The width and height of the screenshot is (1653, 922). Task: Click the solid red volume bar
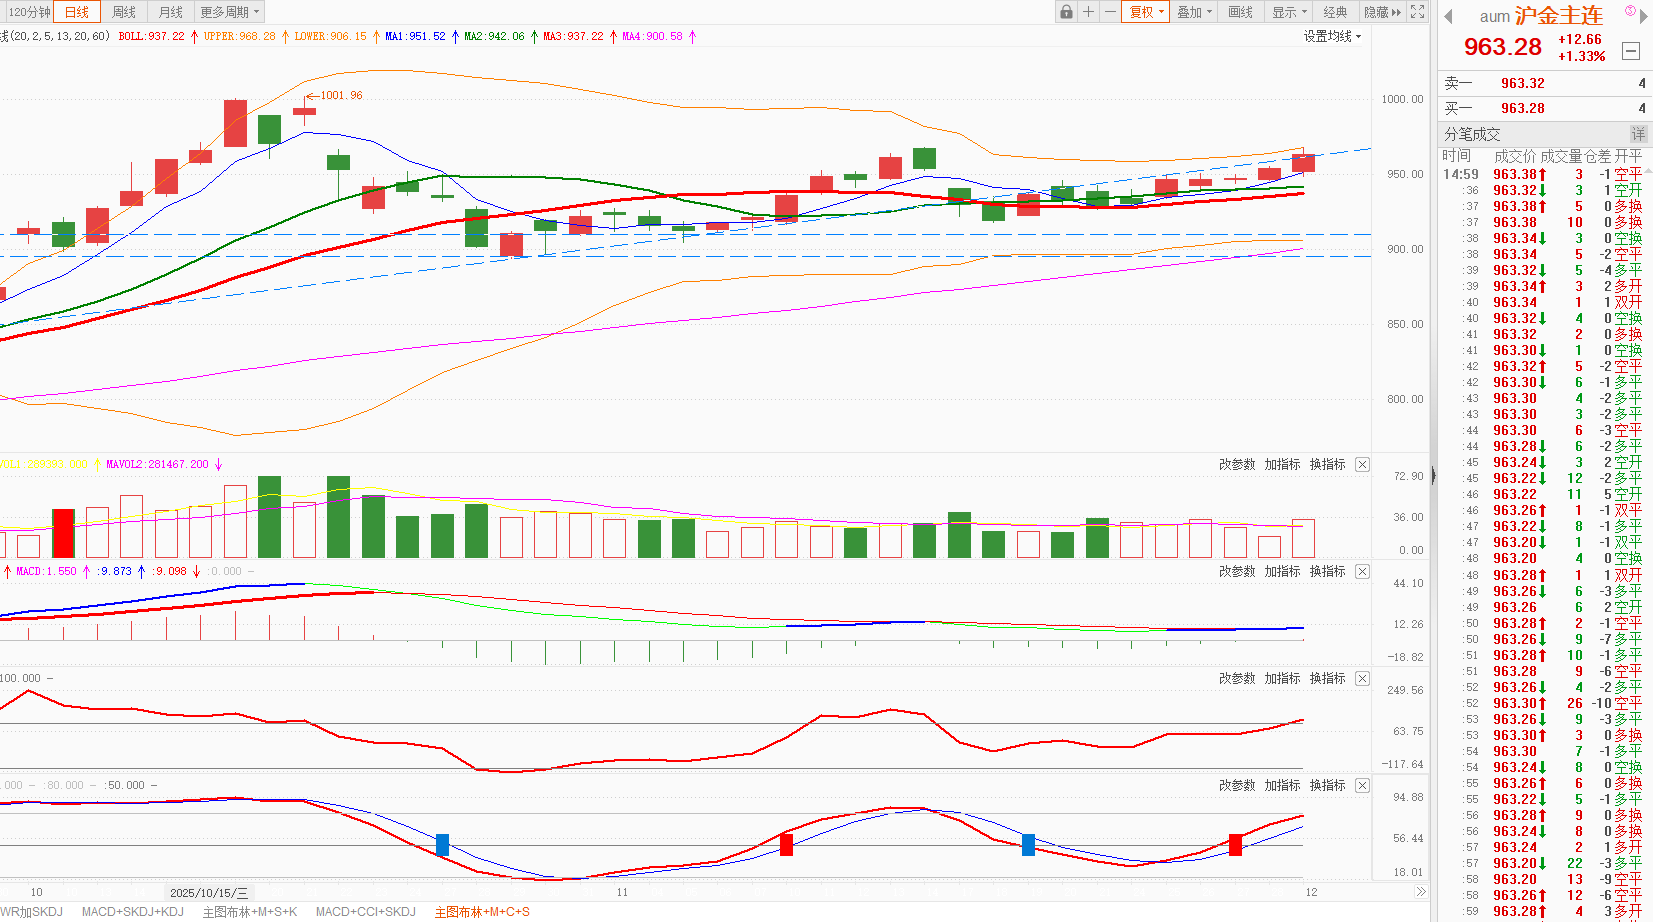tap(63, 533)
